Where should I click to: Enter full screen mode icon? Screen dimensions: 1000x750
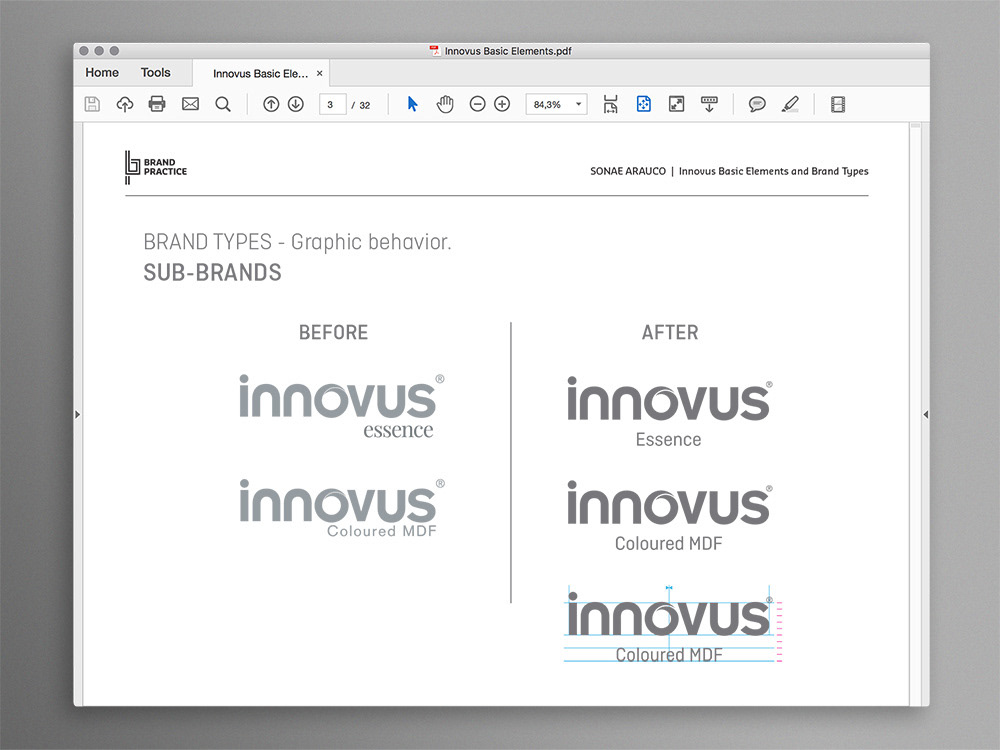677,104
